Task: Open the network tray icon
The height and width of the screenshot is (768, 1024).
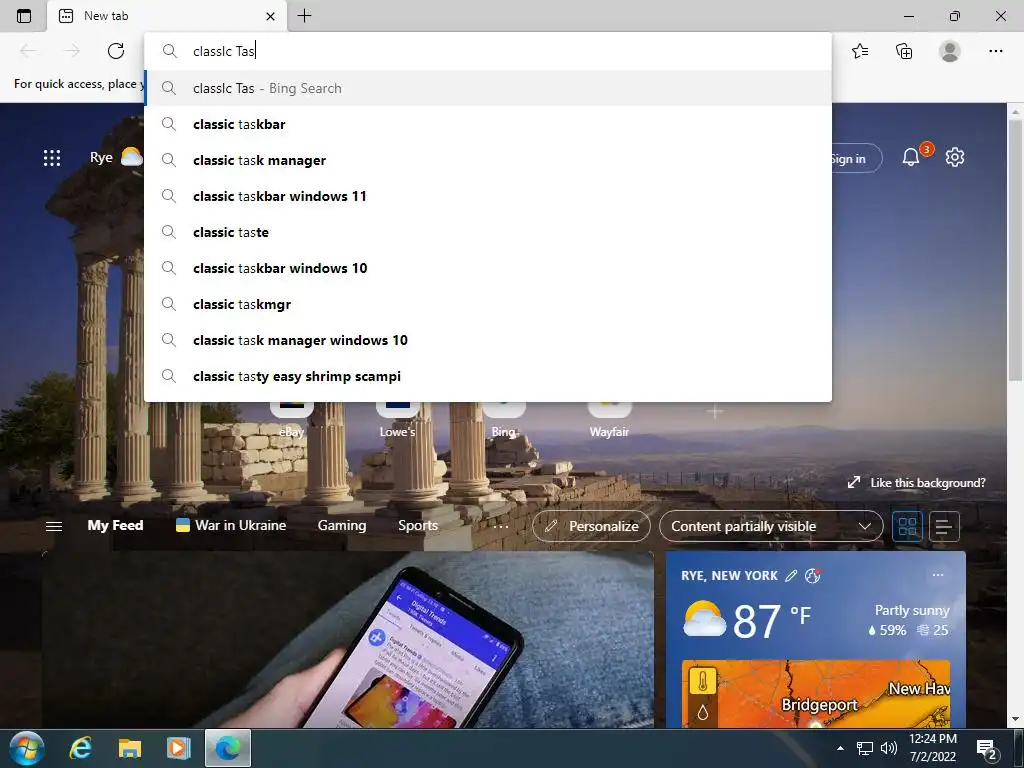Action: pos(865,748)
